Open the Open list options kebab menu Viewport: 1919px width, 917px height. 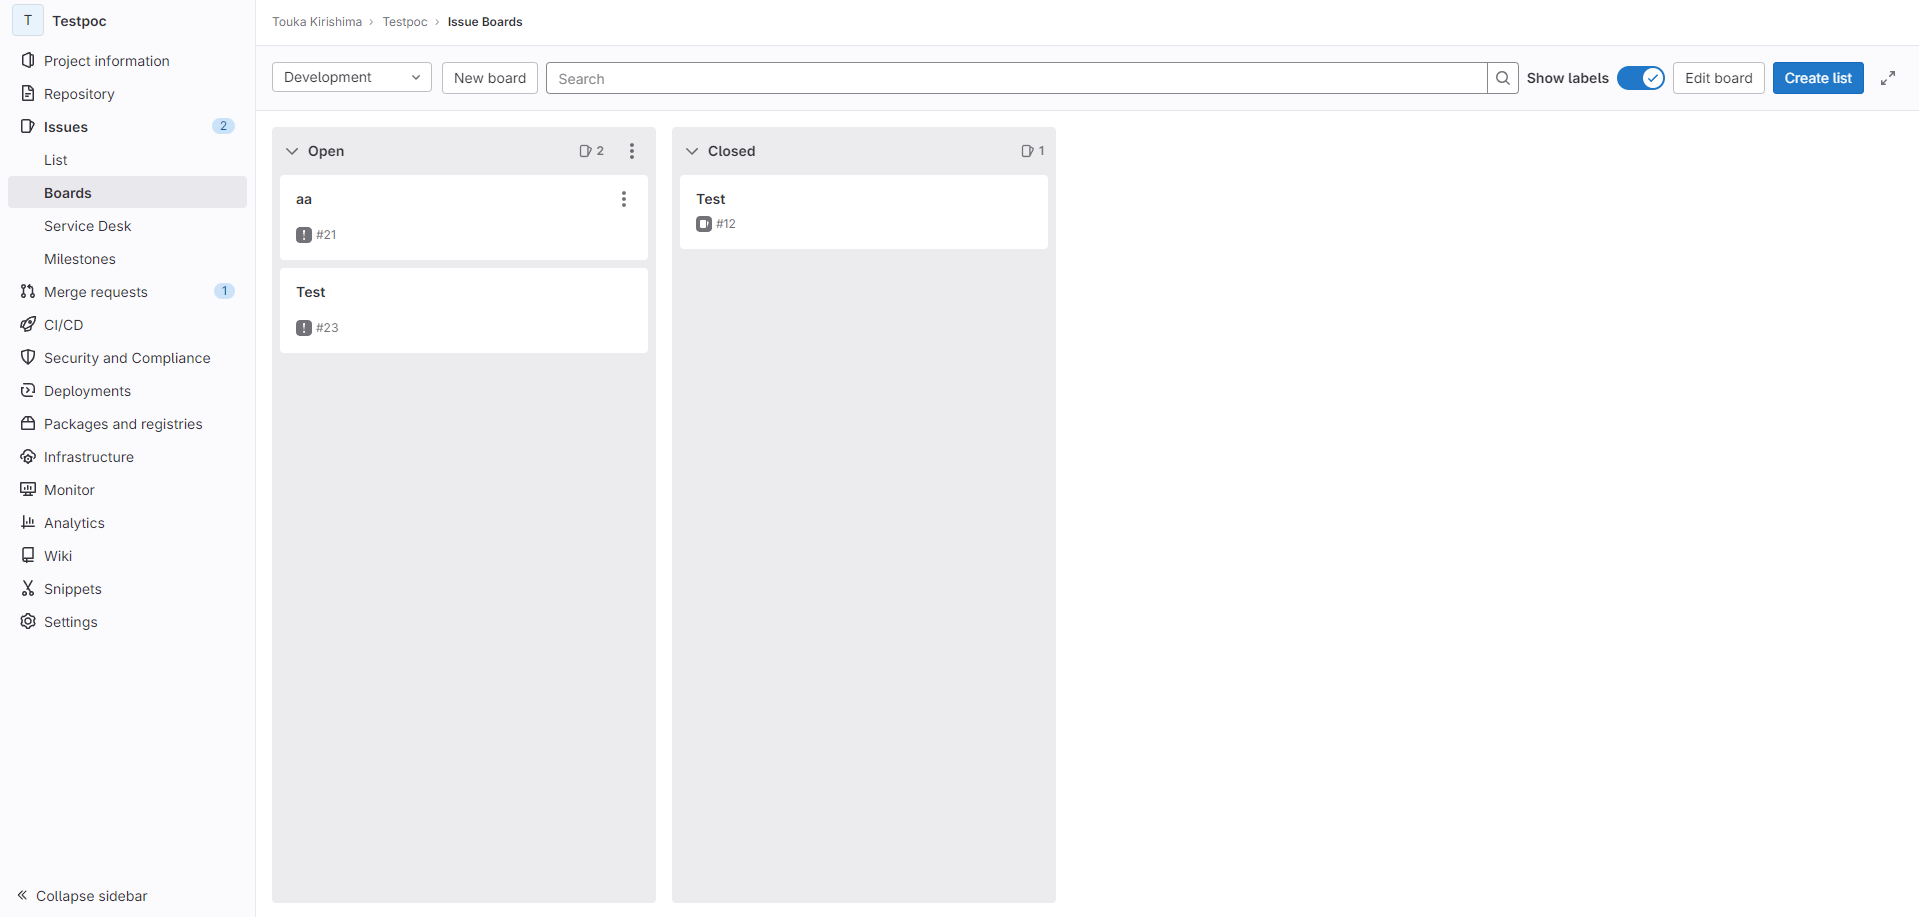pos(631,151)
